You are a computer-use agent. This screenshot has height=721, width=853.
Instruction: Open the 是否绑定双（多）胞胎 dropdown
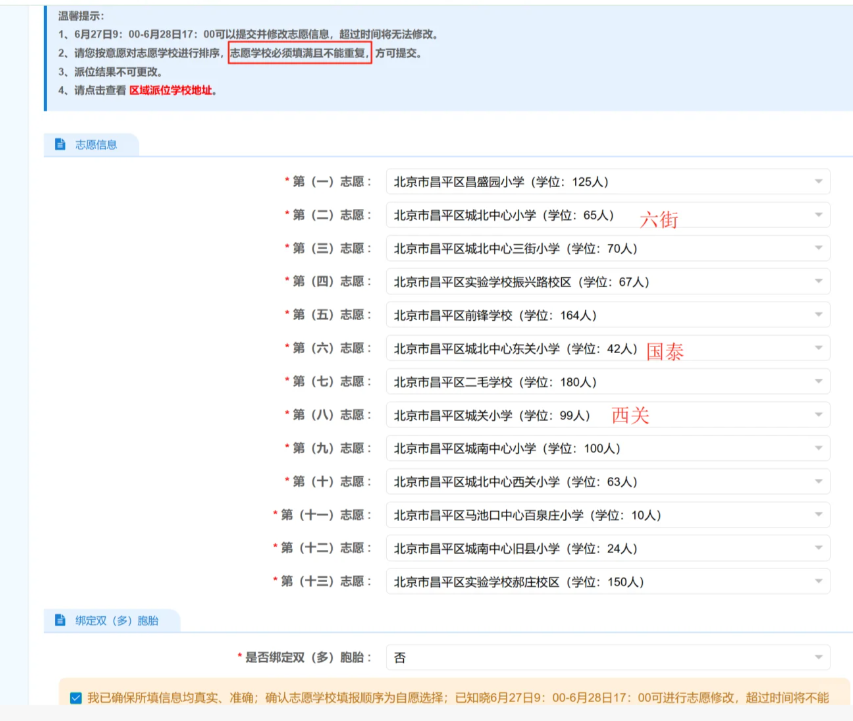click(608, 657)
